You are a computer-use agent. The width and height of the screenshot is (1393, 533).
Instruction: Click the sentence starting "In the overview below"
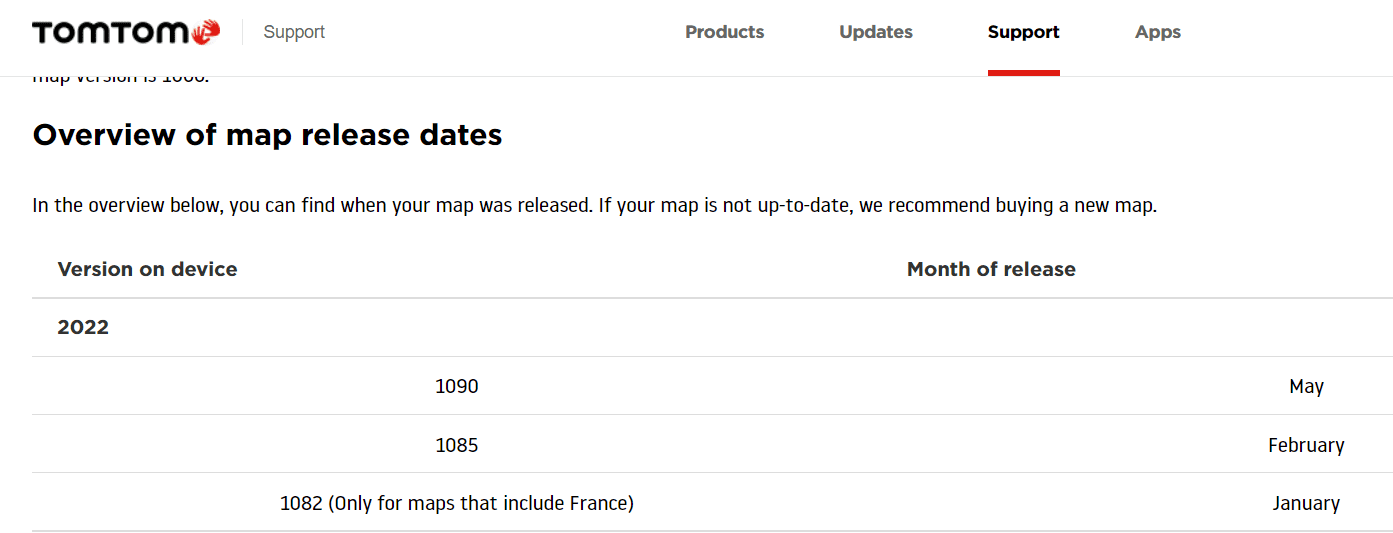[x=312, y=206]
